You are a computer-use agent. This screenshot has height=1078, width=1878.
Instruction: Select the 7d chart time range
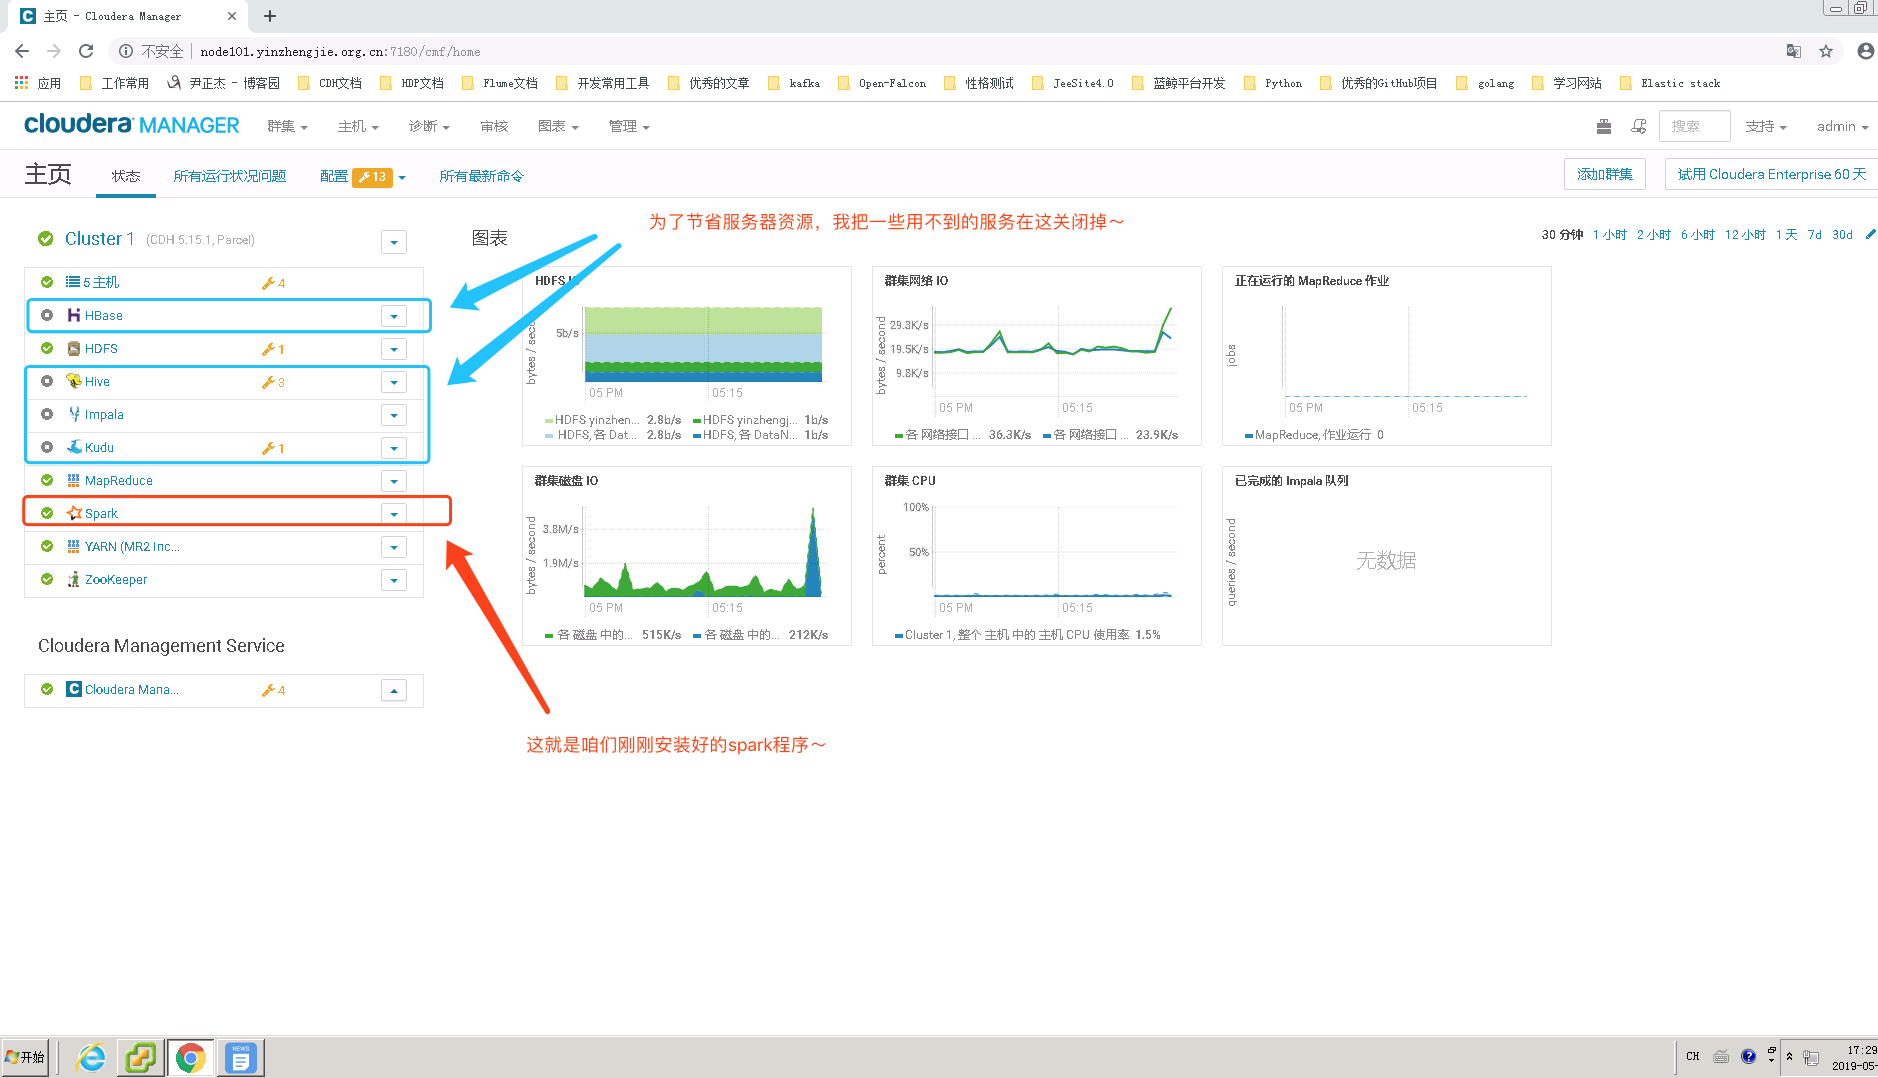1814,234
